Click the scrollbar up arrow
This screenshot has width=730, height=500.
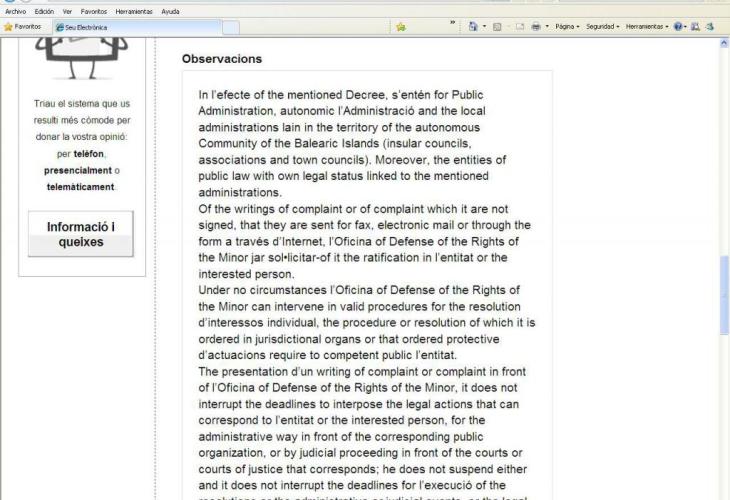(x=724, y=45)
